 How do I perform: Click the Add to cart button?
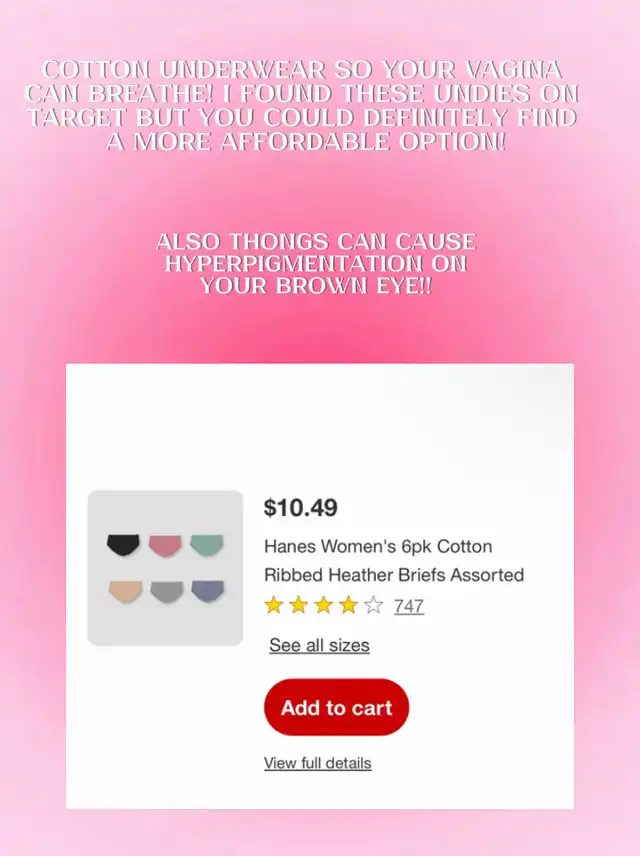click(336, 708)
